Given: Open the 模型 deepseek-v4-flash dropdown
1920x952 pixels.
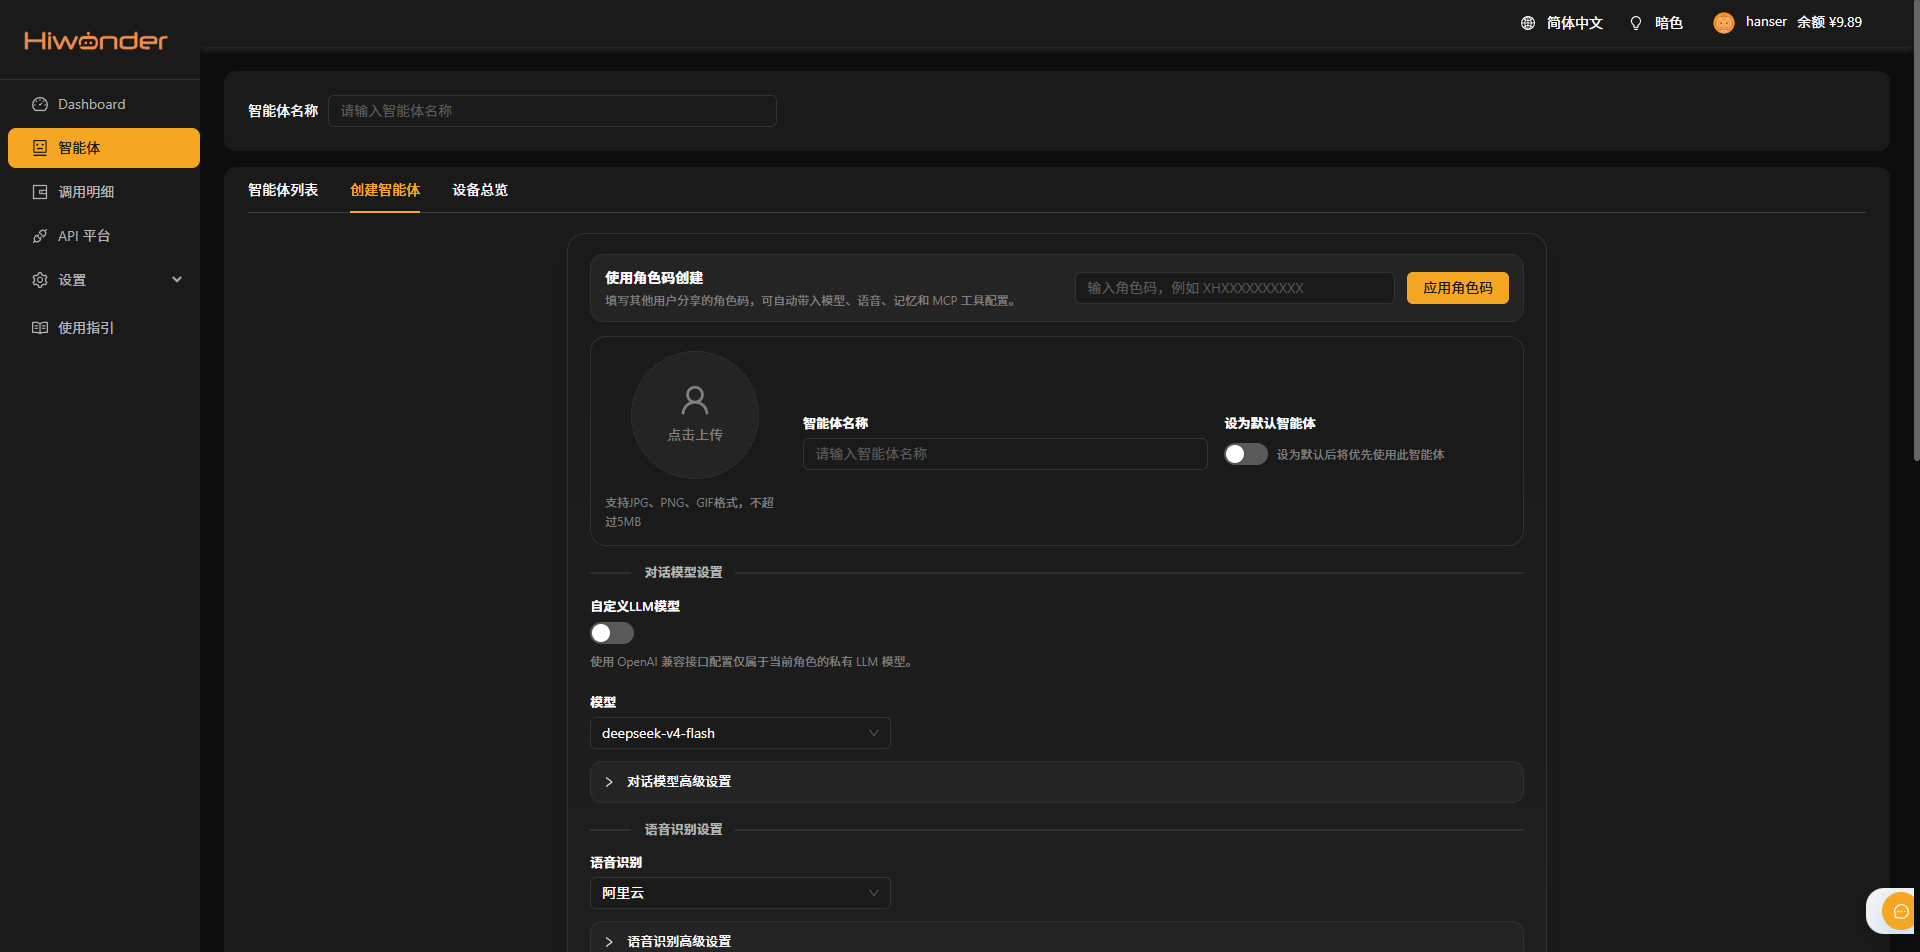Looking at the screenshot, I should pyautogui.click(x=740, y=733).
